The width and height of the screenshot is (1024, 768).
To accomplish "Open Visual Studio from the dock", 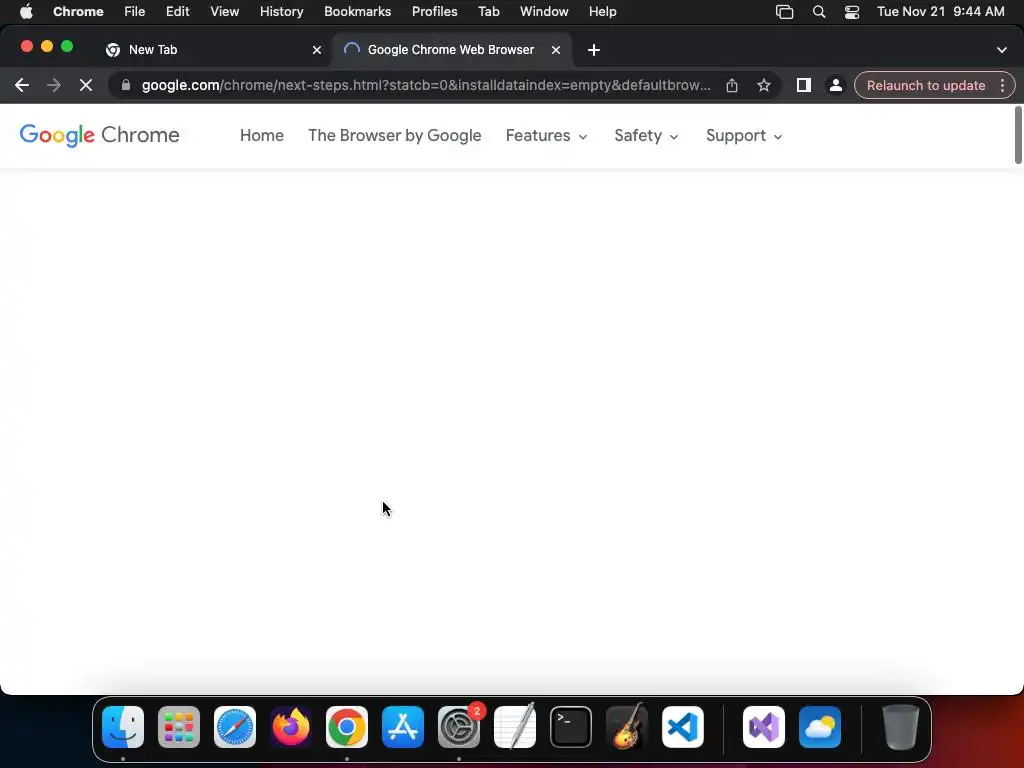I will 764,727.
